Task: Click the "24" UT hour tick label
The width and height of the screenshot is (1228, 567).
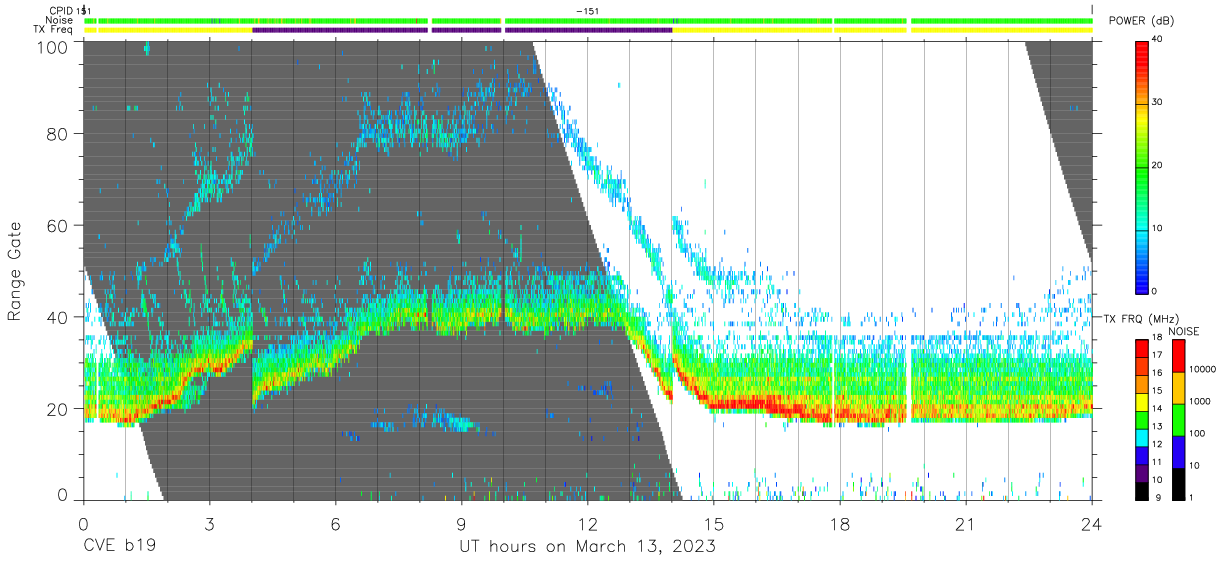Action: [x=1091, y=523]
